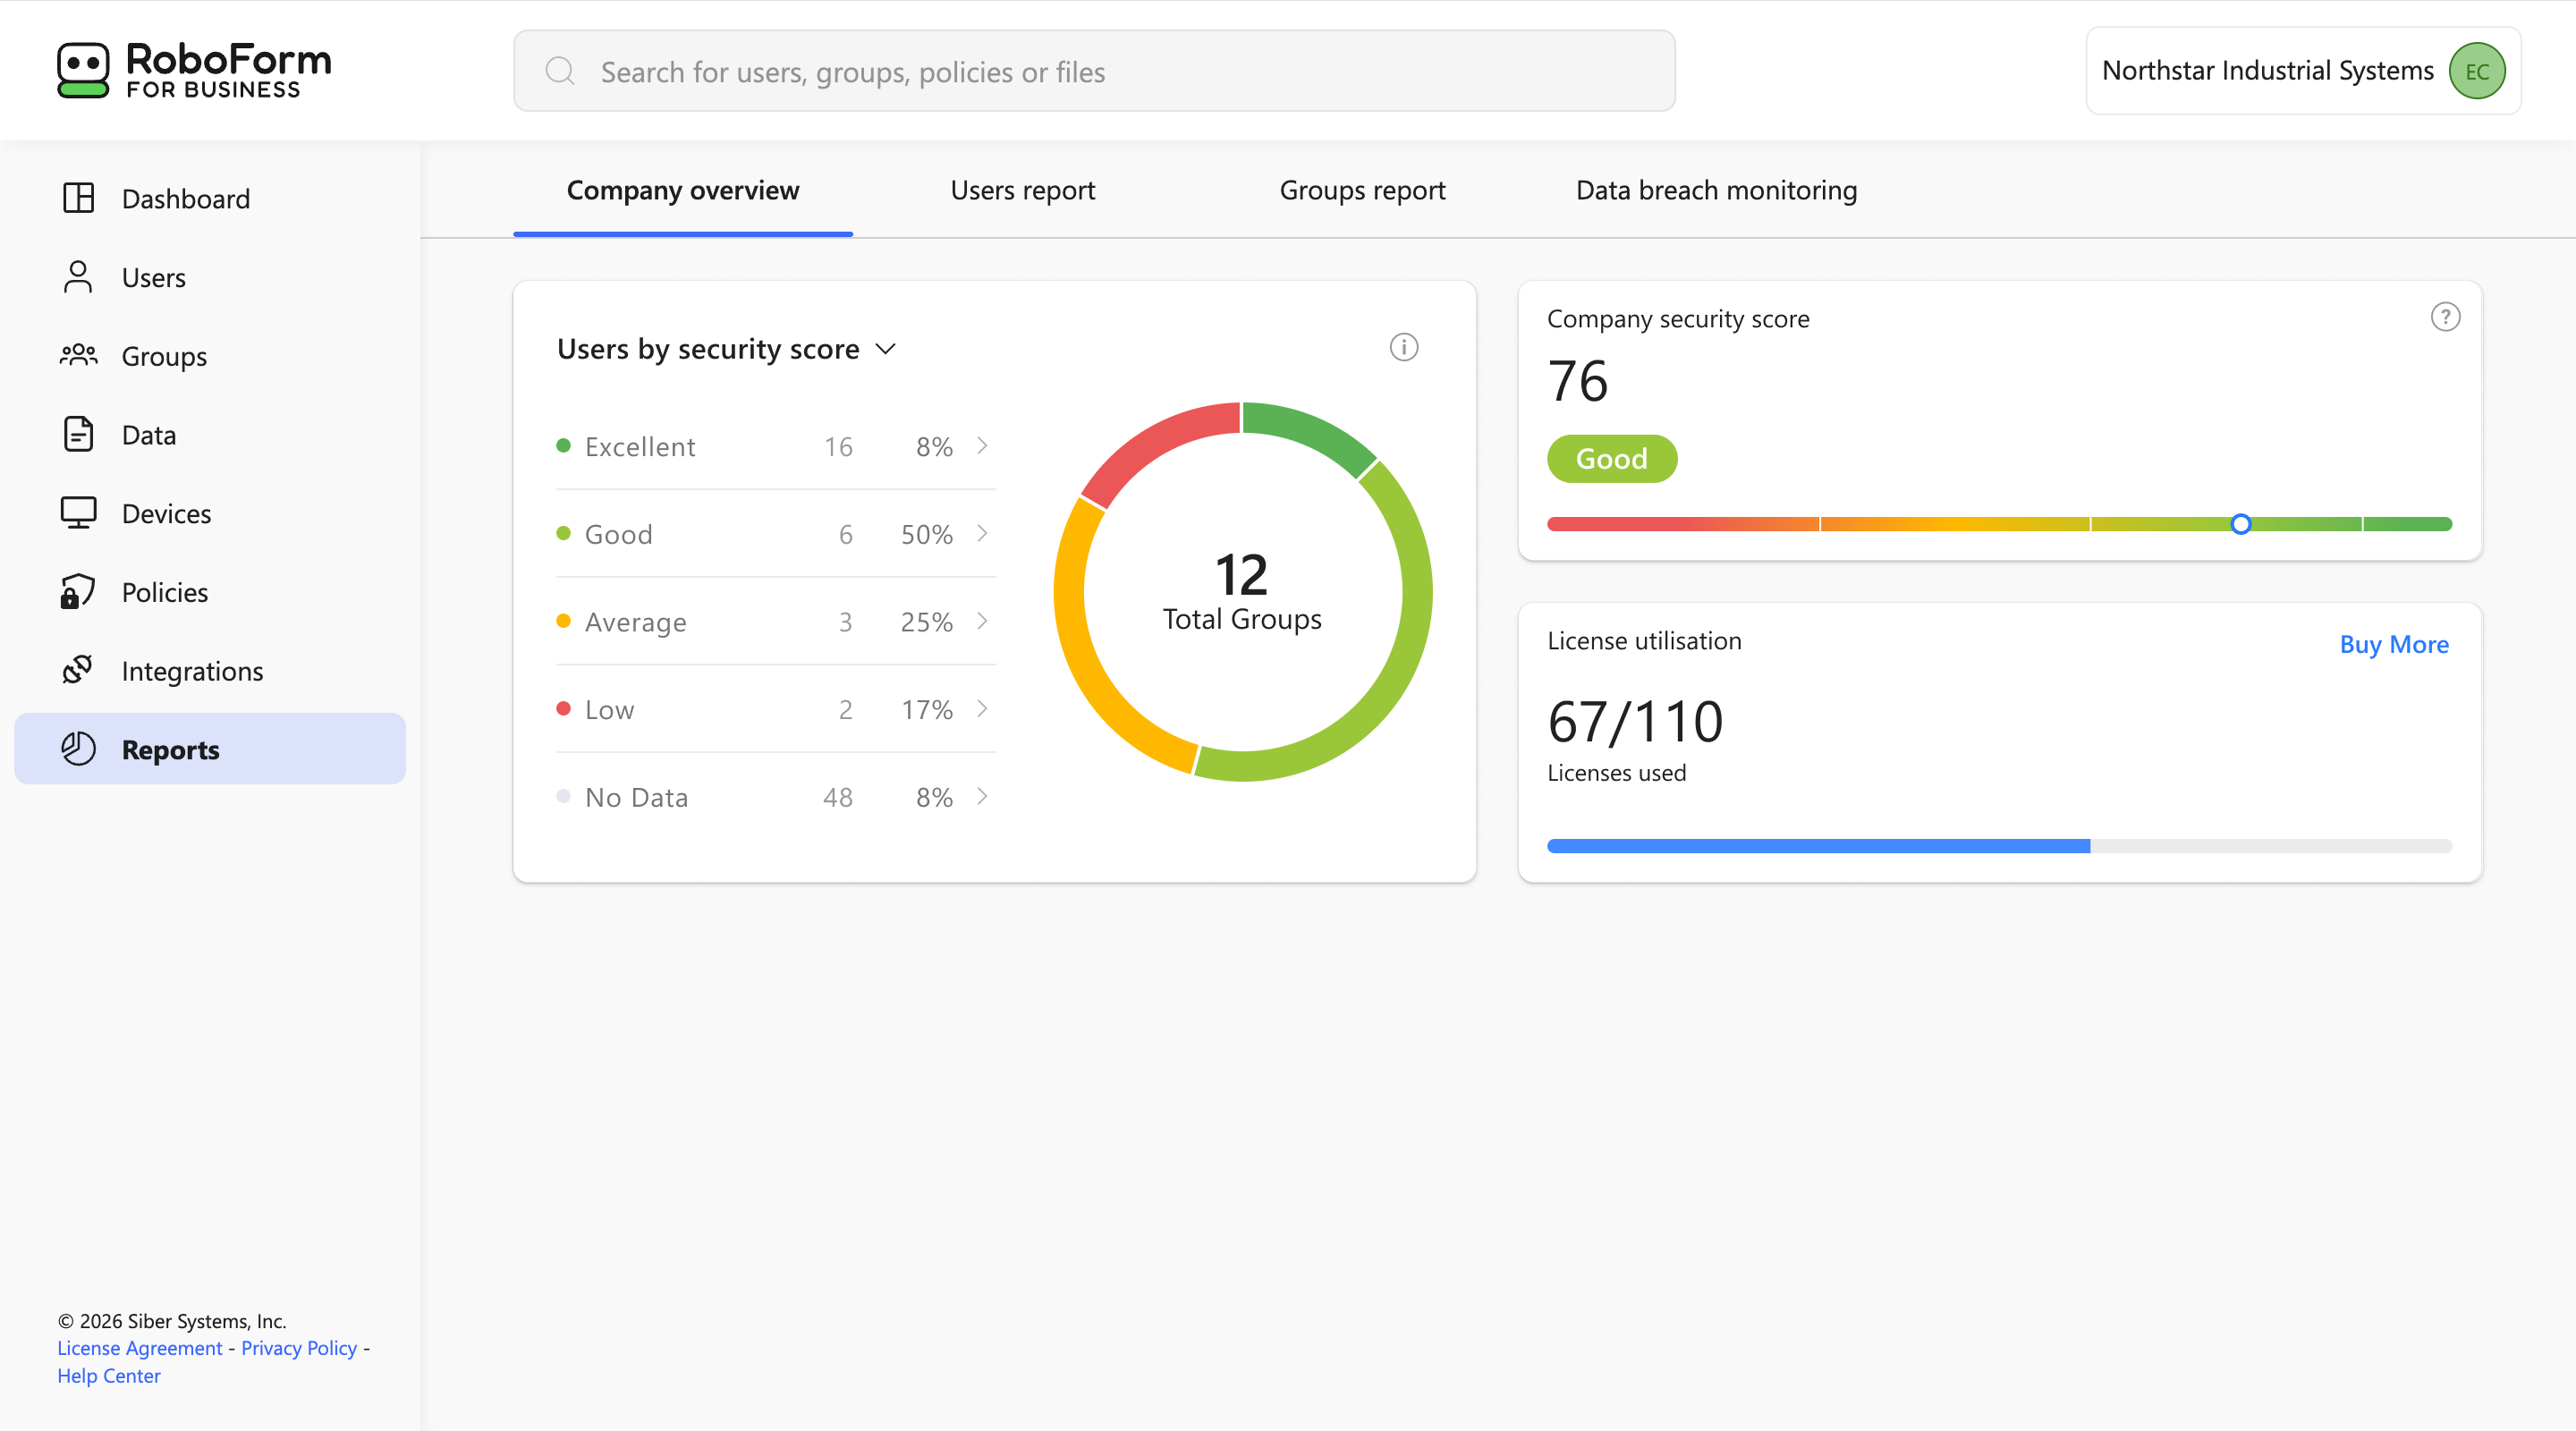Click the Good score badge

tap(1611, 459)
